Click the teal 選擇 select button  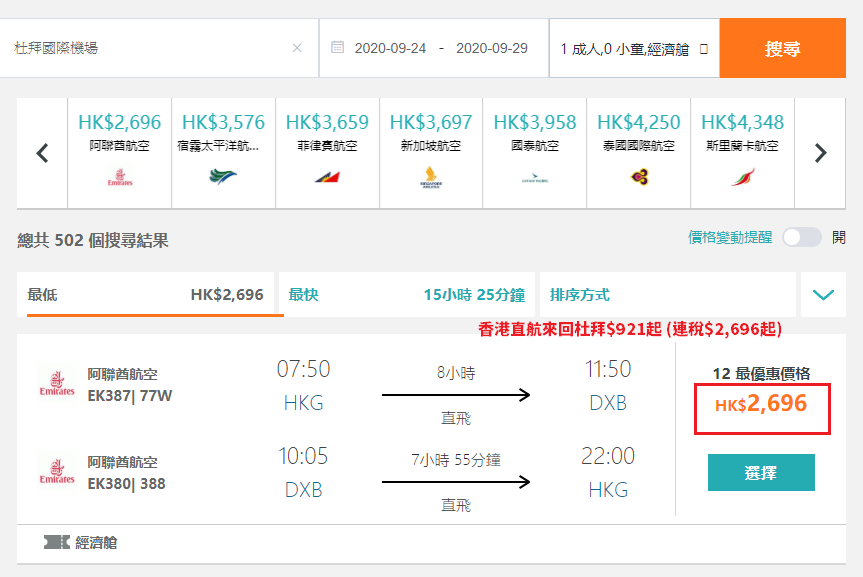(x=761, y=472)
